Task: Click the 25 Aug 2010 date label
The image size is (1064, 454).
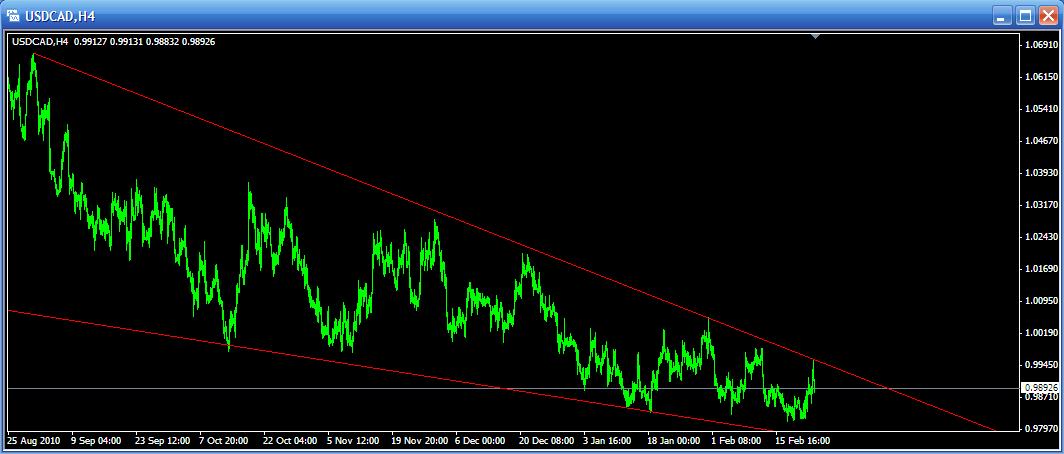Action: pos(35,440)
